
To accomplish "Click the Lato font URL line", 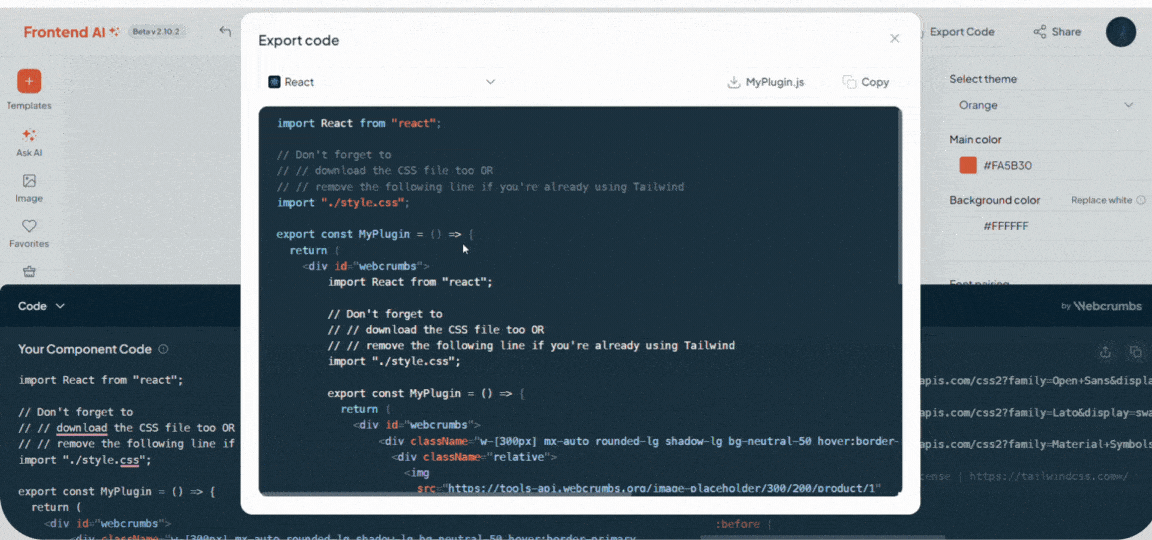I will [x=1036, y=413].
